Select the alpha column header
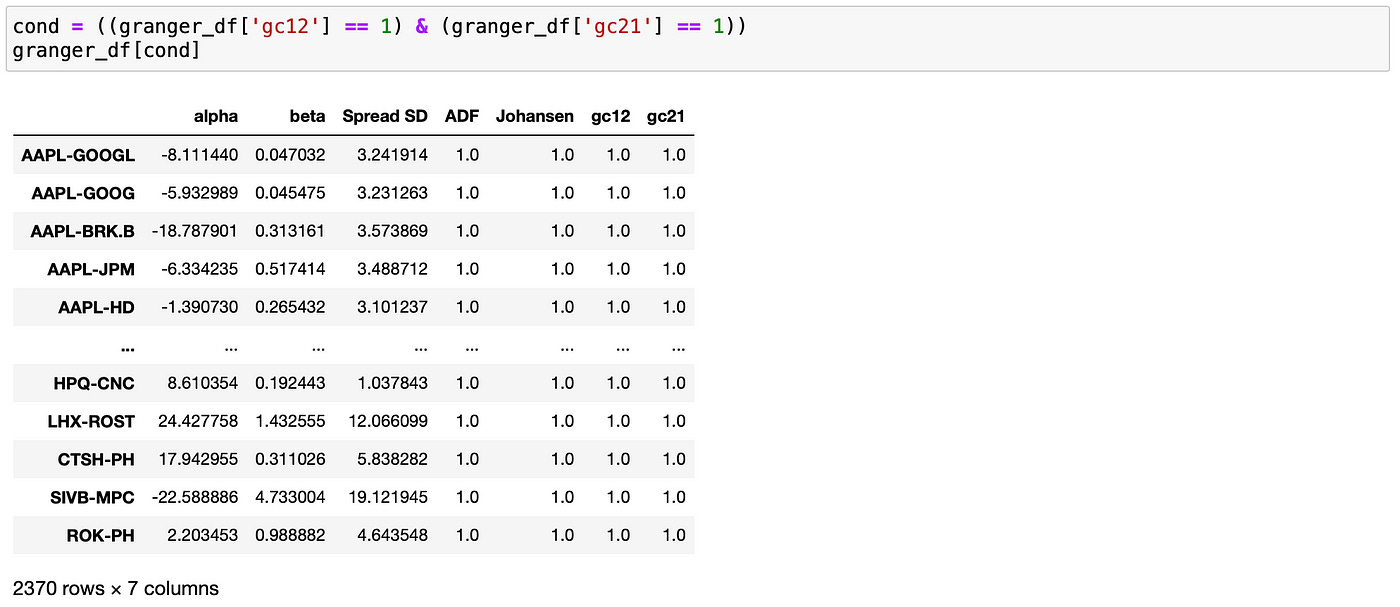Image resolution: width=1400 pixels, height=607 pixels. [x=216, y=116]
